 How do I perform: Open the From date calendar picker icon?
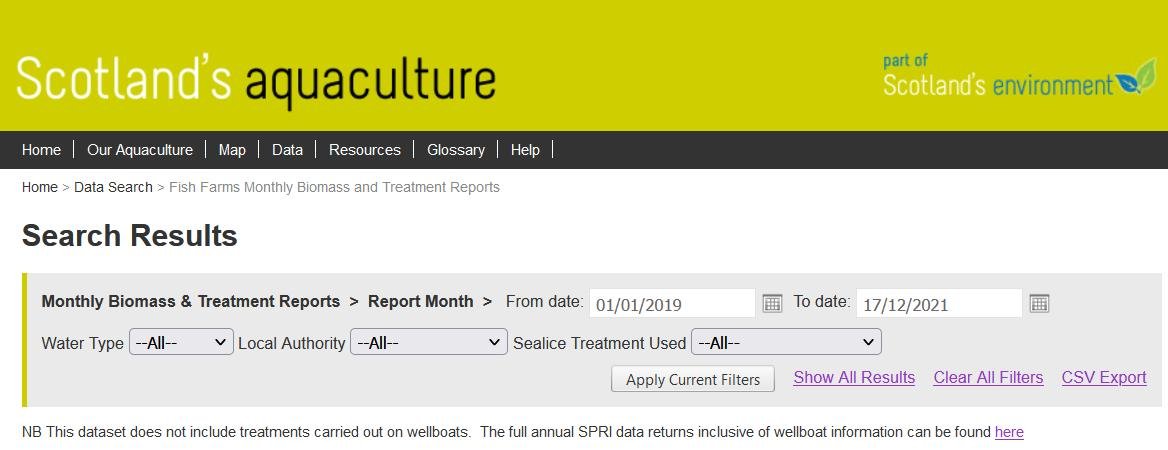click(x=772, y=303)
